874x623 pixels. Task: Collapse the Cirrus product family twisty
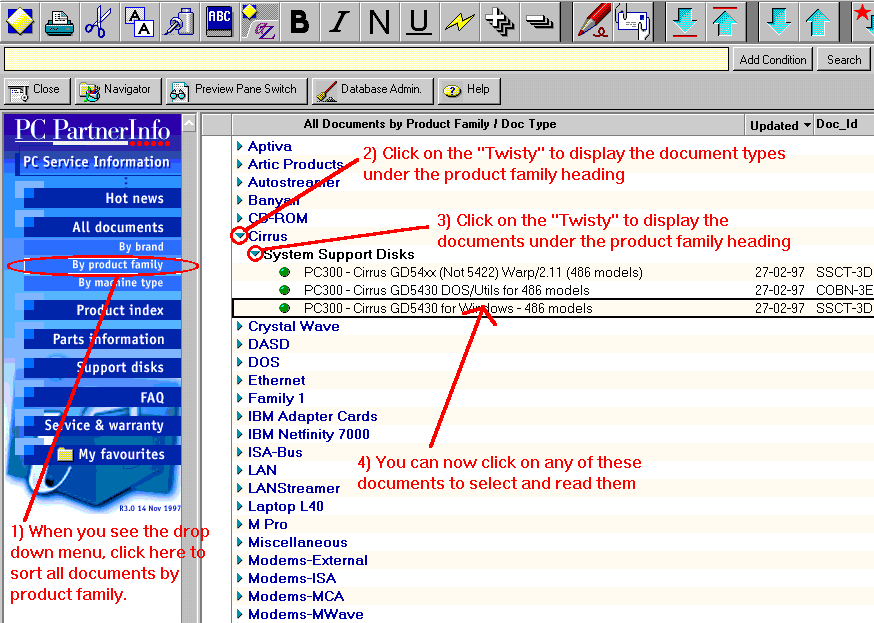click(240, 237)
